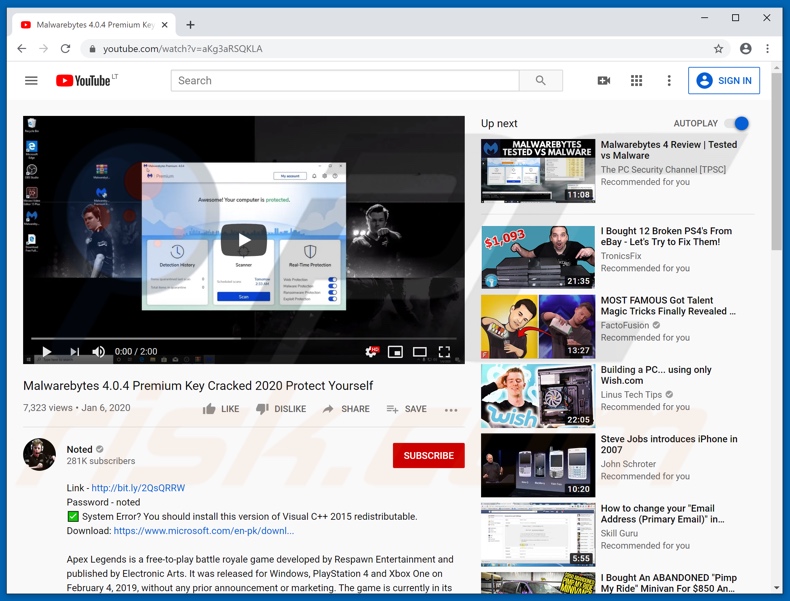The height and width of the screenshot is (601, 790).
Task: Open the Noted channel name link
Action: (80, 449)
